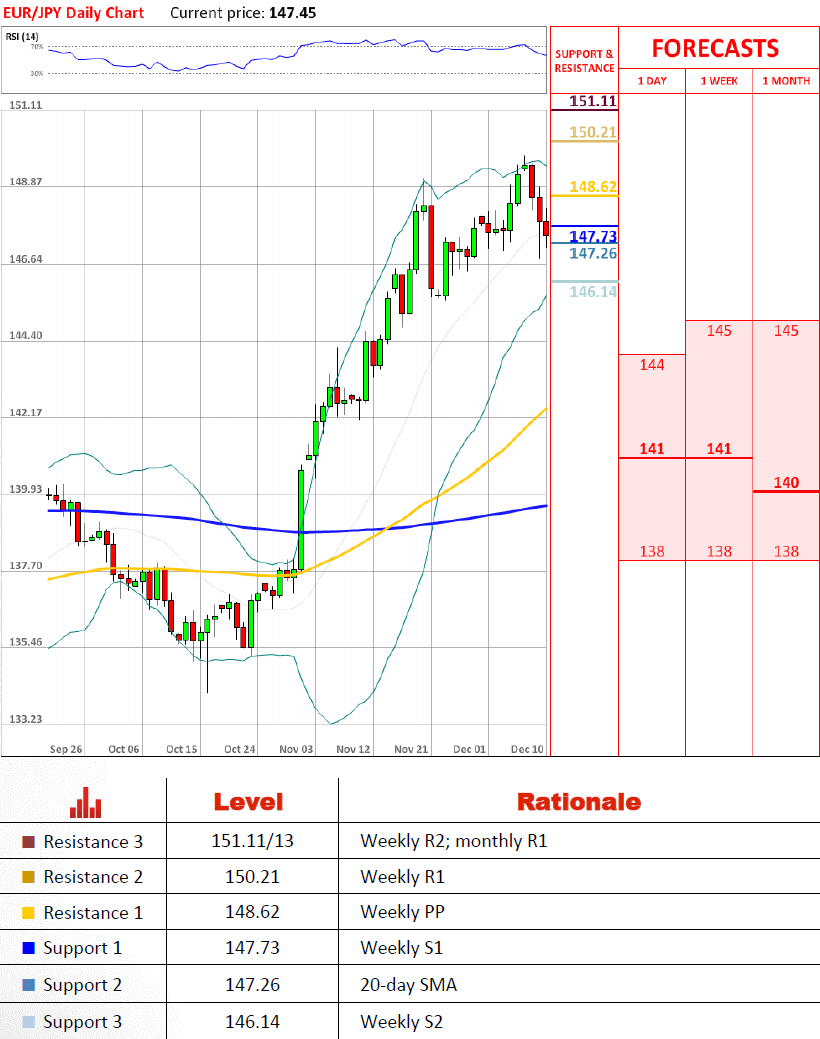Click the 138 value in 1 DAY forecast
The image size is (820, 1039).
click(652, 551)
